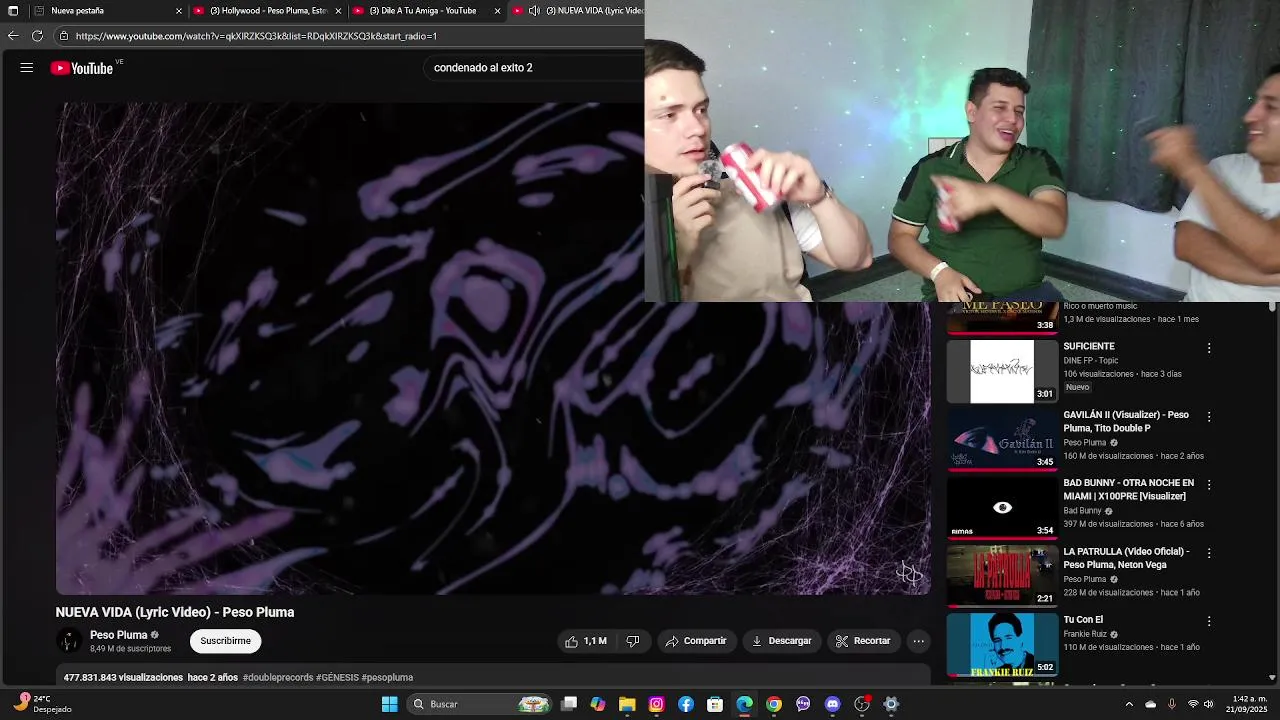Click the Windows taskbar Buscar search box
1280x720 pixels.
click(x=480, y=704)
